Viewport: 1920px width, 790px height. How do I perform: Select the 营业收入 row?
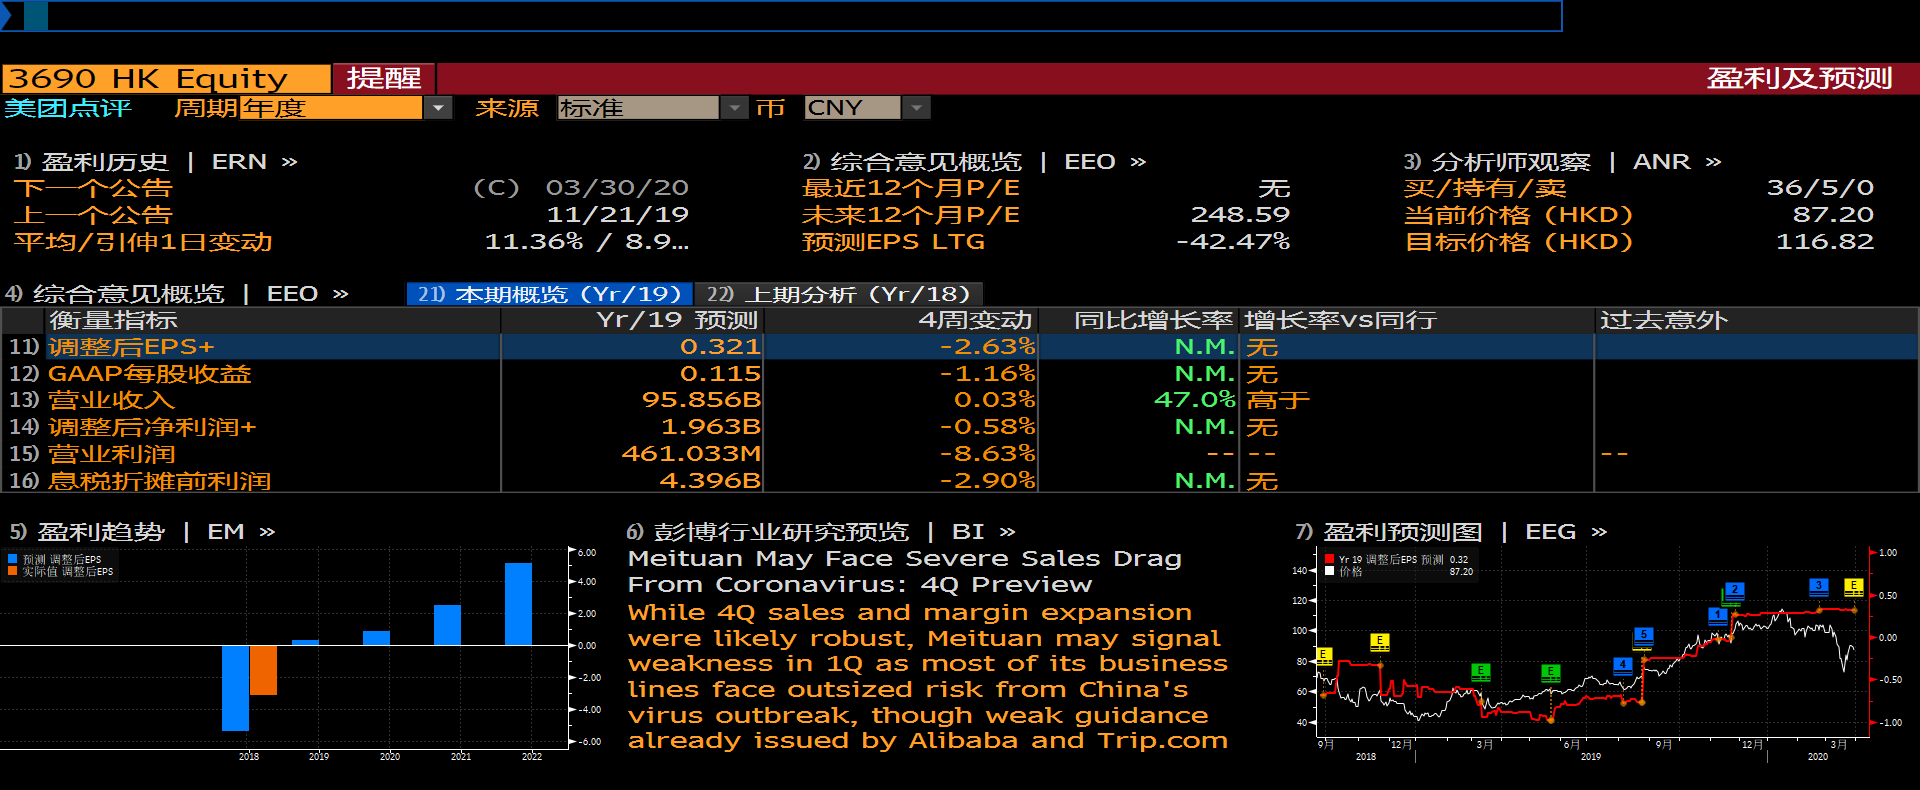click(959, 400)
